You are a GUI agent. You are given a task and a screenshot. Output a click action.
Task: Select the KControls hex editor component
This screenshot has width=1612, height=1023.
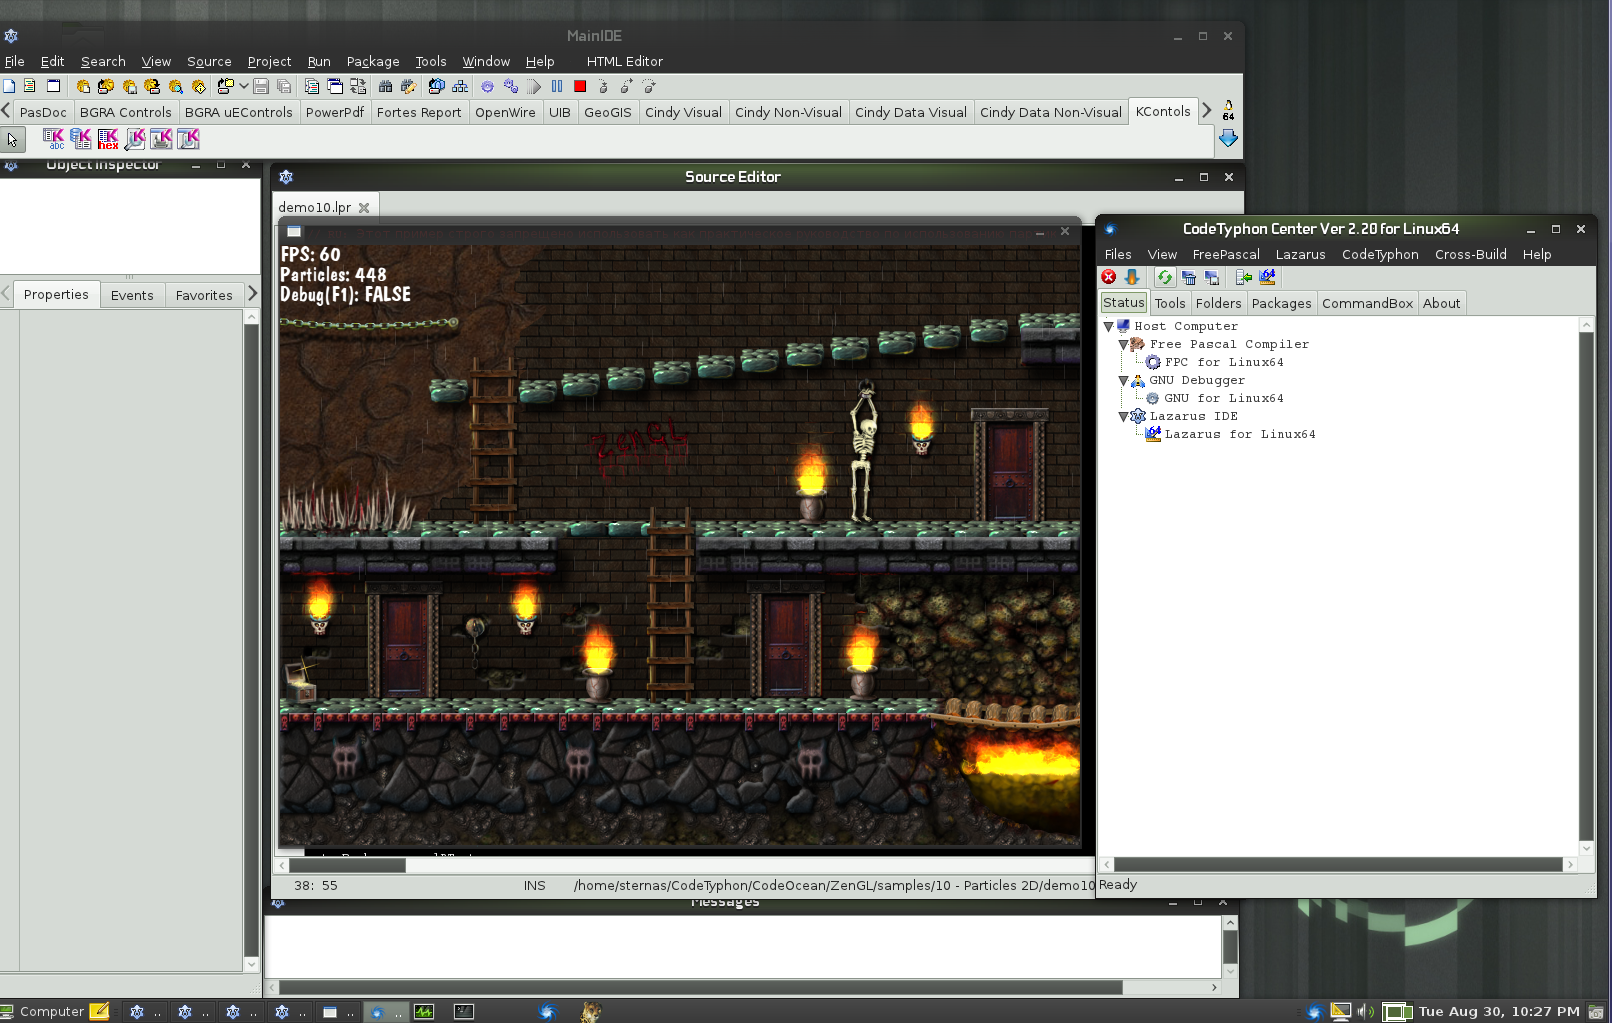pos(108,139)
